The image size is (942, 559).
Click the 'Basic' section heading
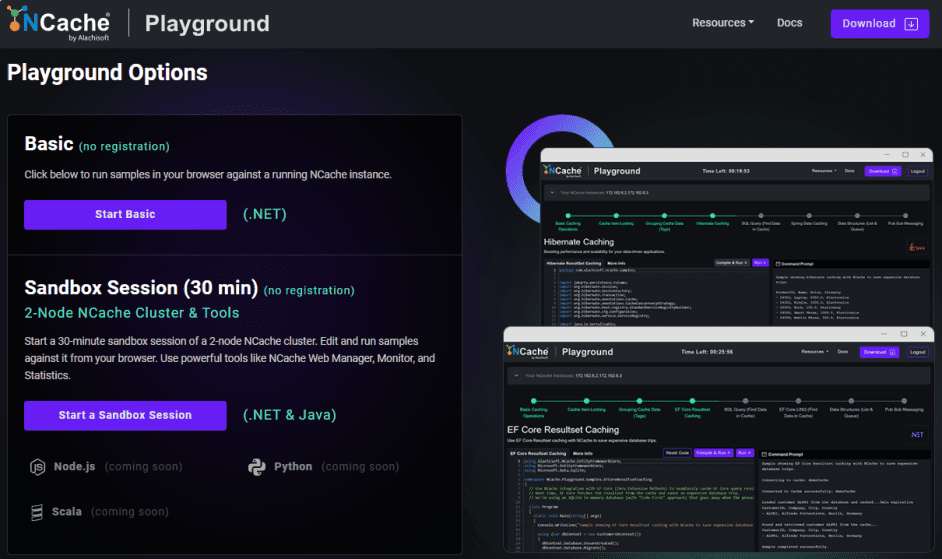tap(49, 144)
